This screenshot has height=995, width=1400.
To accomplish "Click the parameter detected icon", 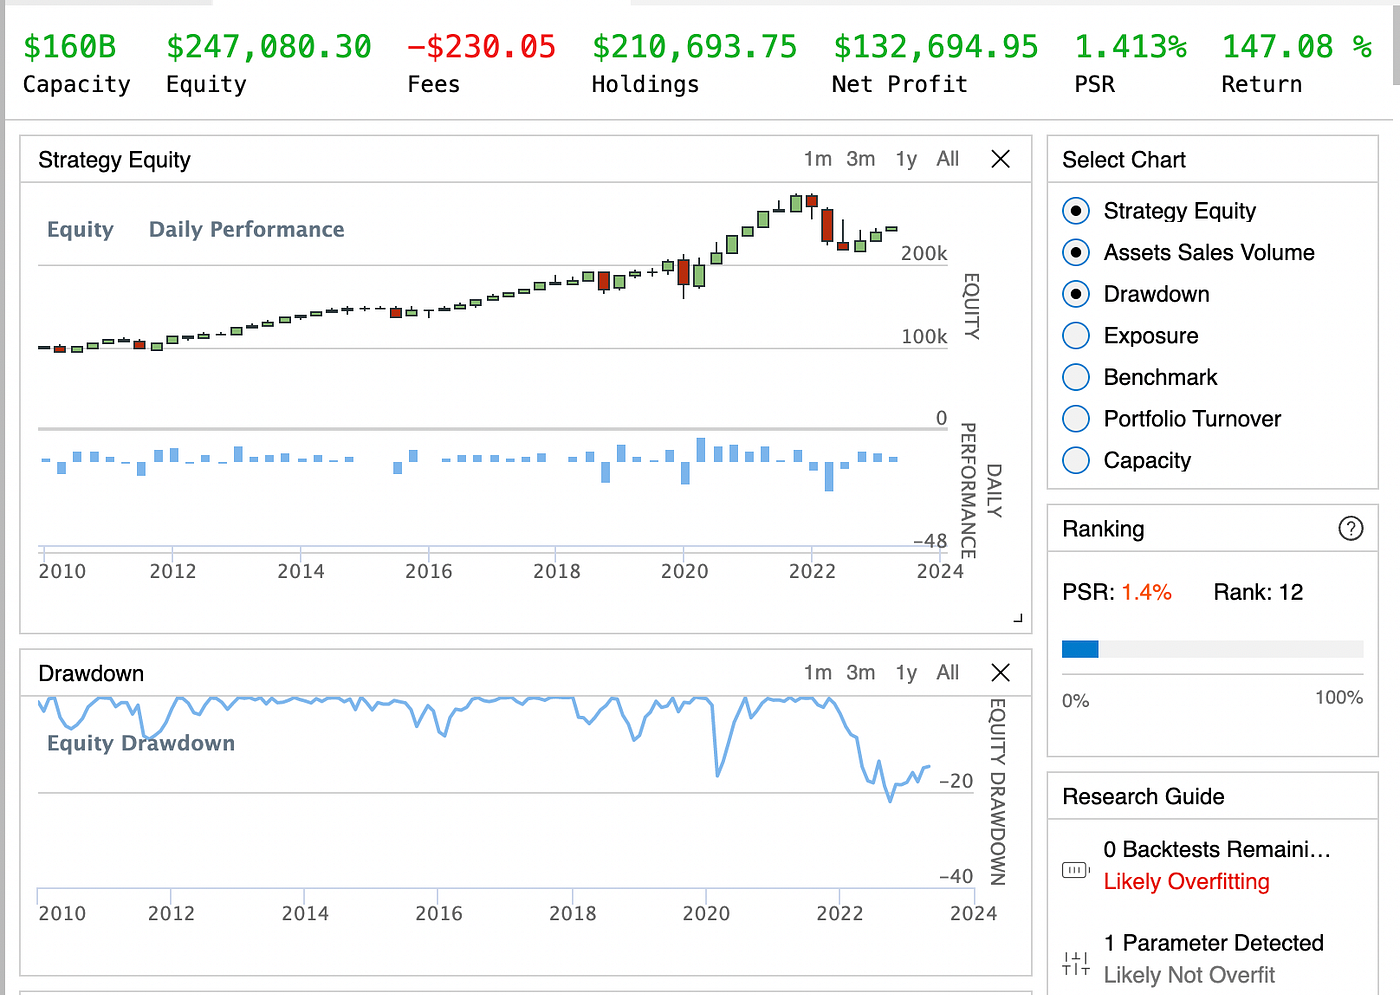I will click(1075, 962).
